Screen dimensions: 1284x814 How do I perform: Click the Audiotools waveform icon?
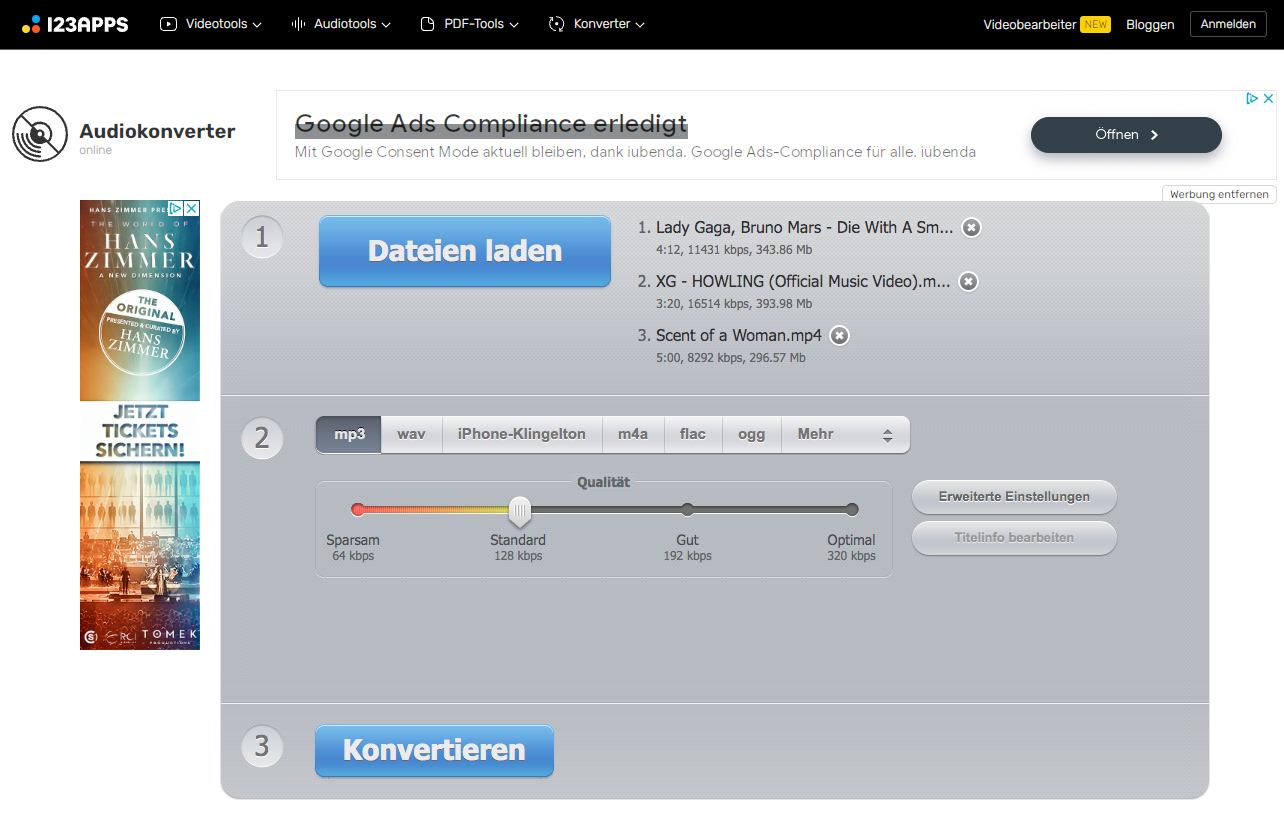point(298,24)
